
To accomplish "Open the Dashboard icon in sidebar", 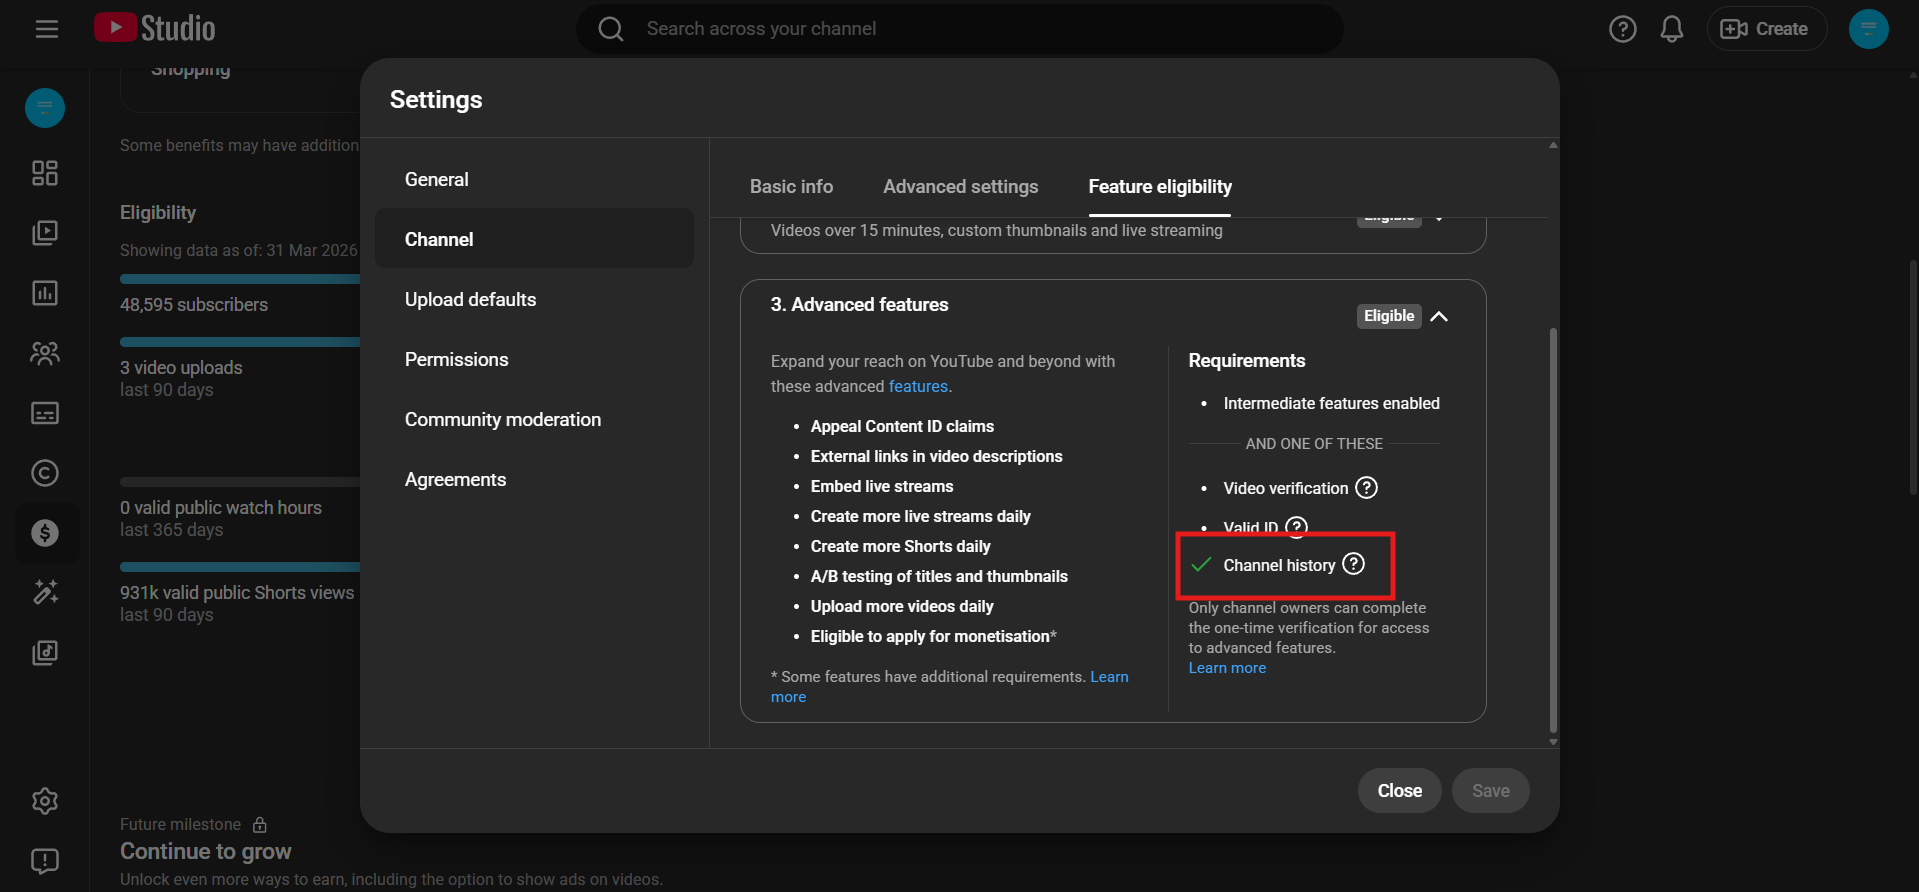I will tap(45, 173).
